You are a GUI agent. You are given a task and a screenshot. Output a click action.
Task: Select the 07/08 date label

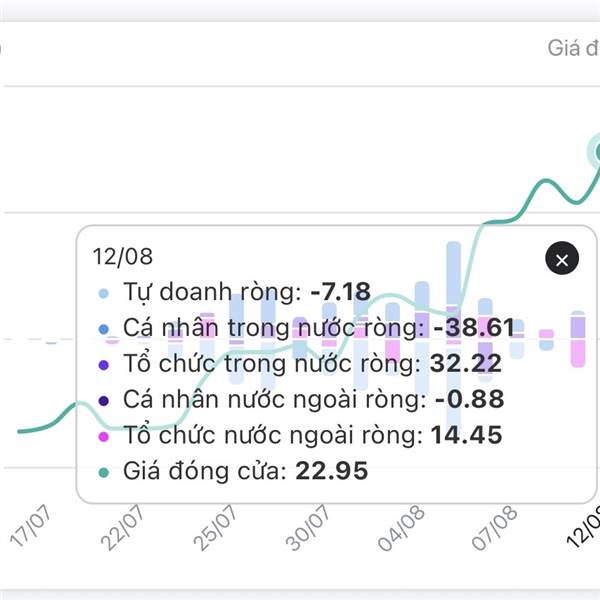(494, 528)
